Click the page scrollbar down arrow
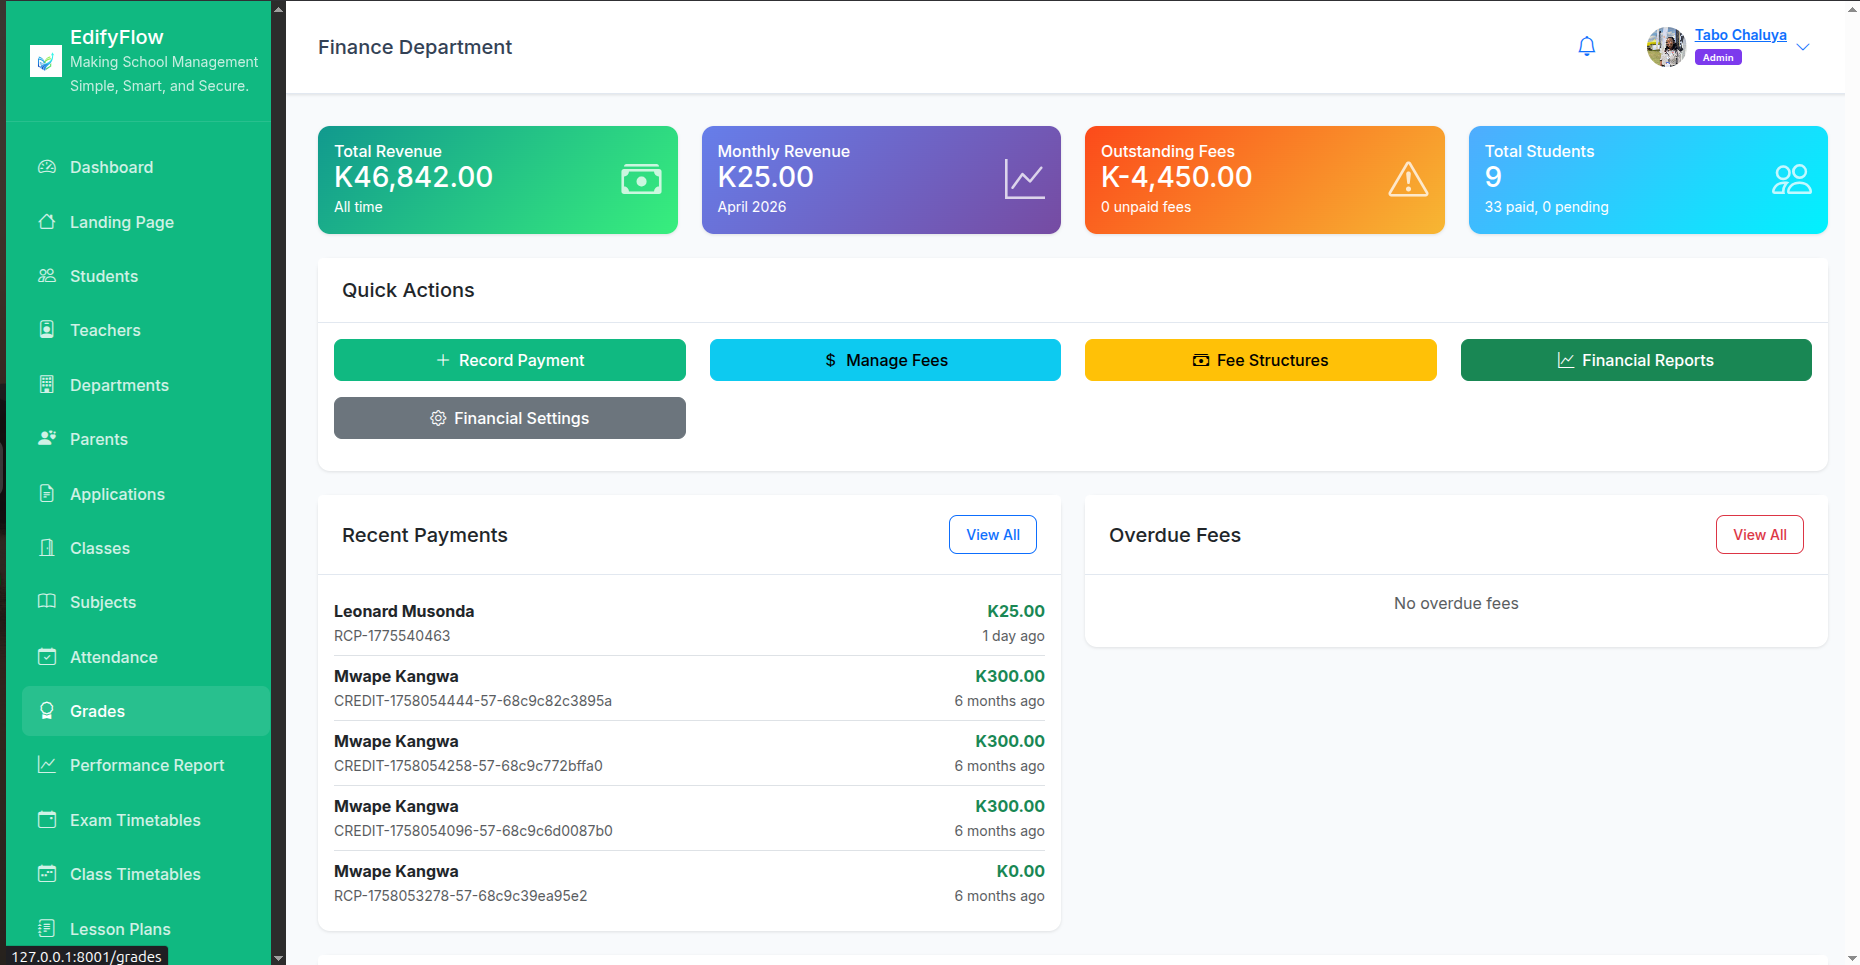The height and width of the screenshot is (965, 1860). [1852, 957]
